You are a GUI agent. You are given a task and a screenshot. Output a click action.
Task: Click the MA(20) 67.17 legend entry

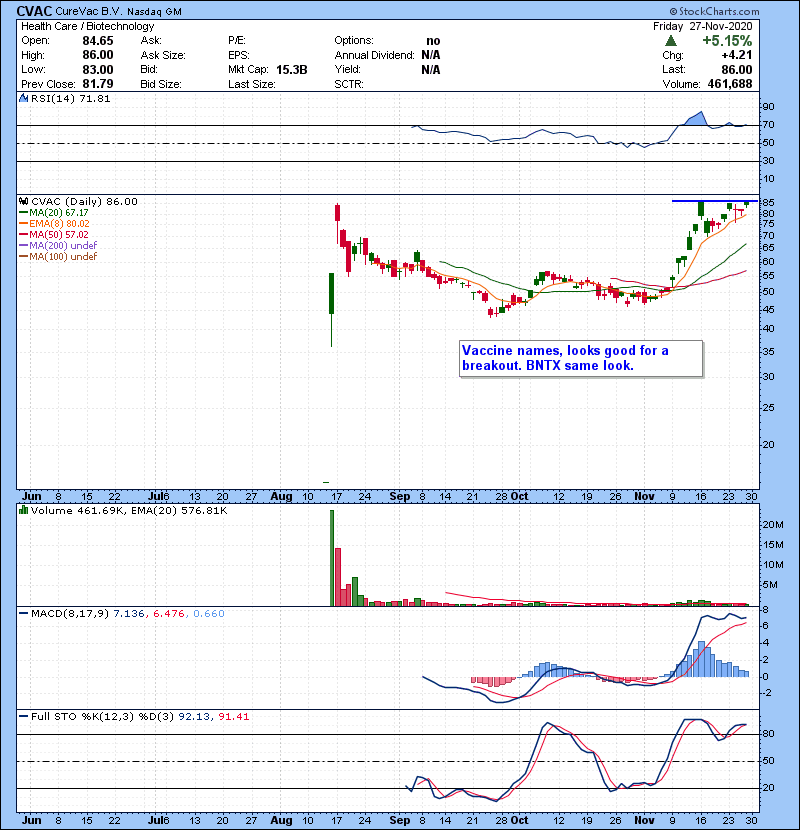click(54, 213)
